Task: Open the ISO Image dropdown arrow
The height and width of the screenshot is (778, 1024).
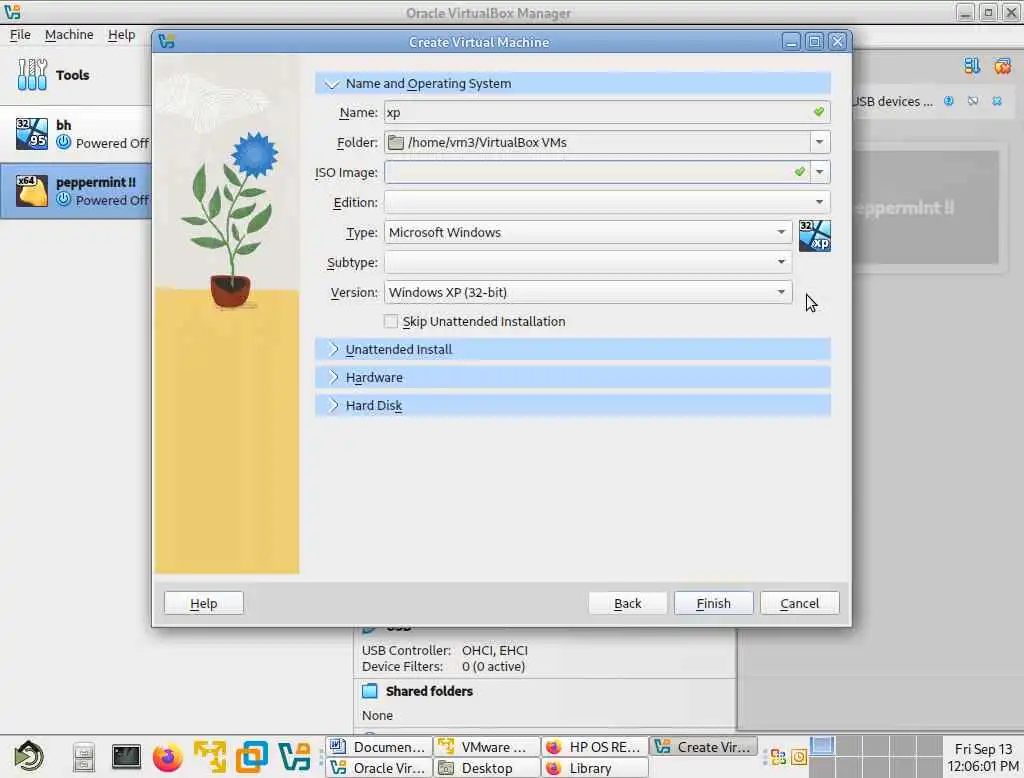Action: pyautogui.click(x=820, y=172)
